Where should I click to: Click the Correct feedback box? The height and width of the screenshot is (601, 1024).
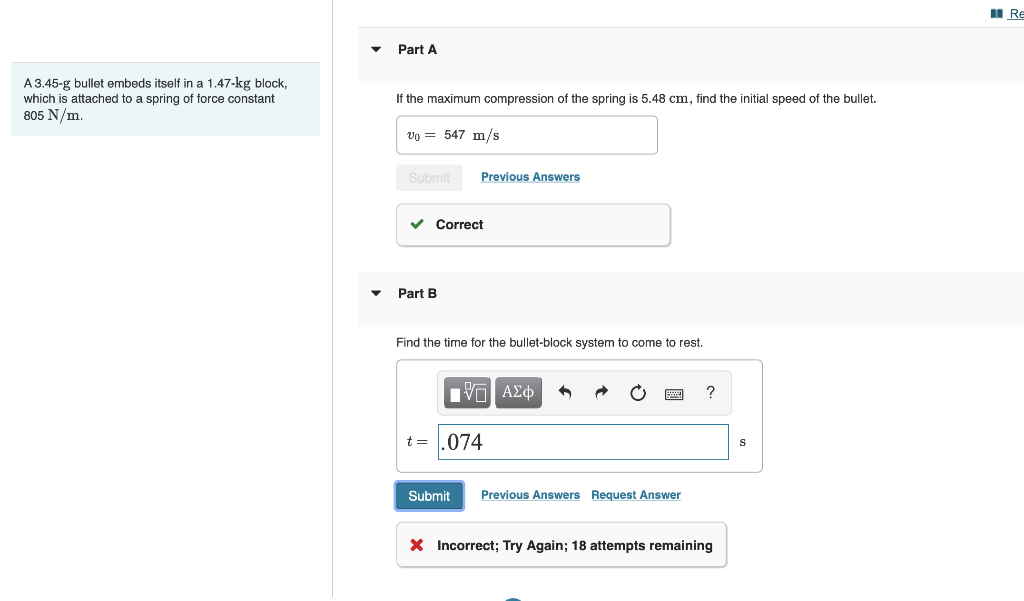pos(533,225)
